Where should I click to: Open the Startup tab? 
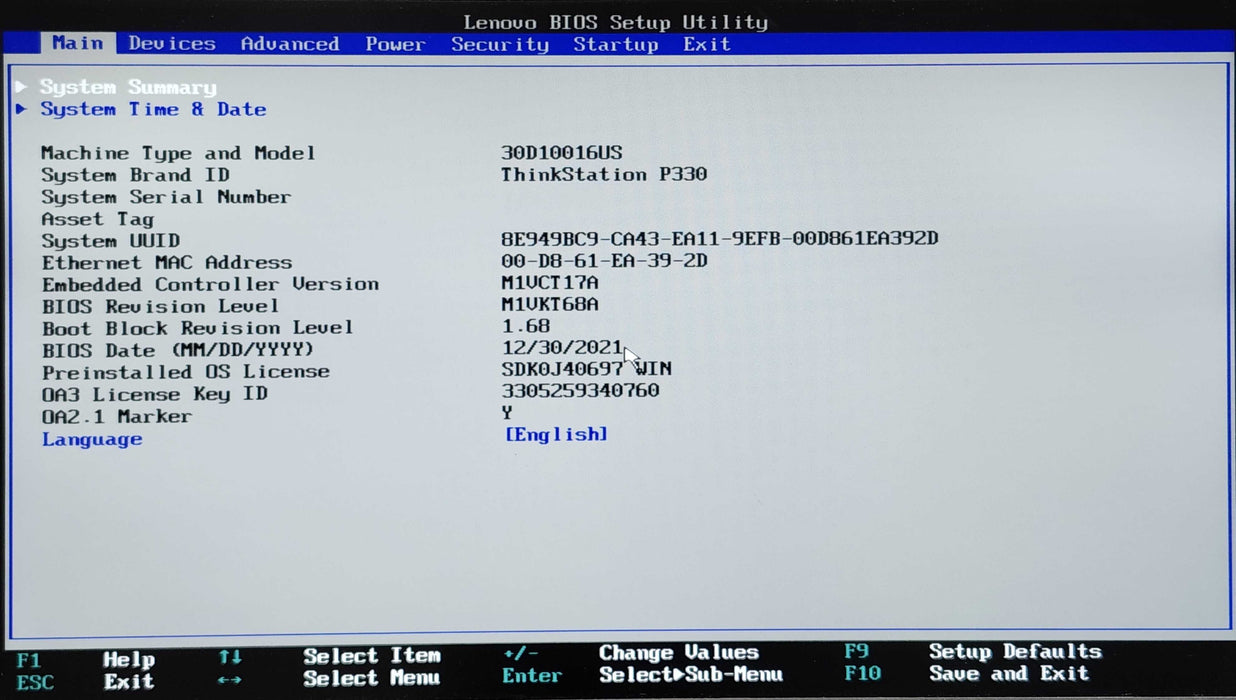(x=615, y=44)
